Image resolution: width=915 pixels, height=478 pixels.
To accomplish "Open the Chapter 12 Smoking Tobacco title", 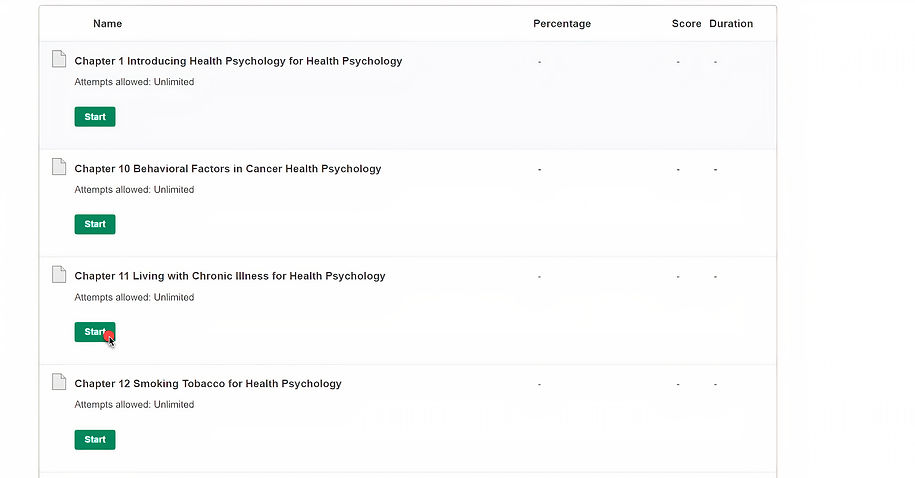I will pos(208,383).
